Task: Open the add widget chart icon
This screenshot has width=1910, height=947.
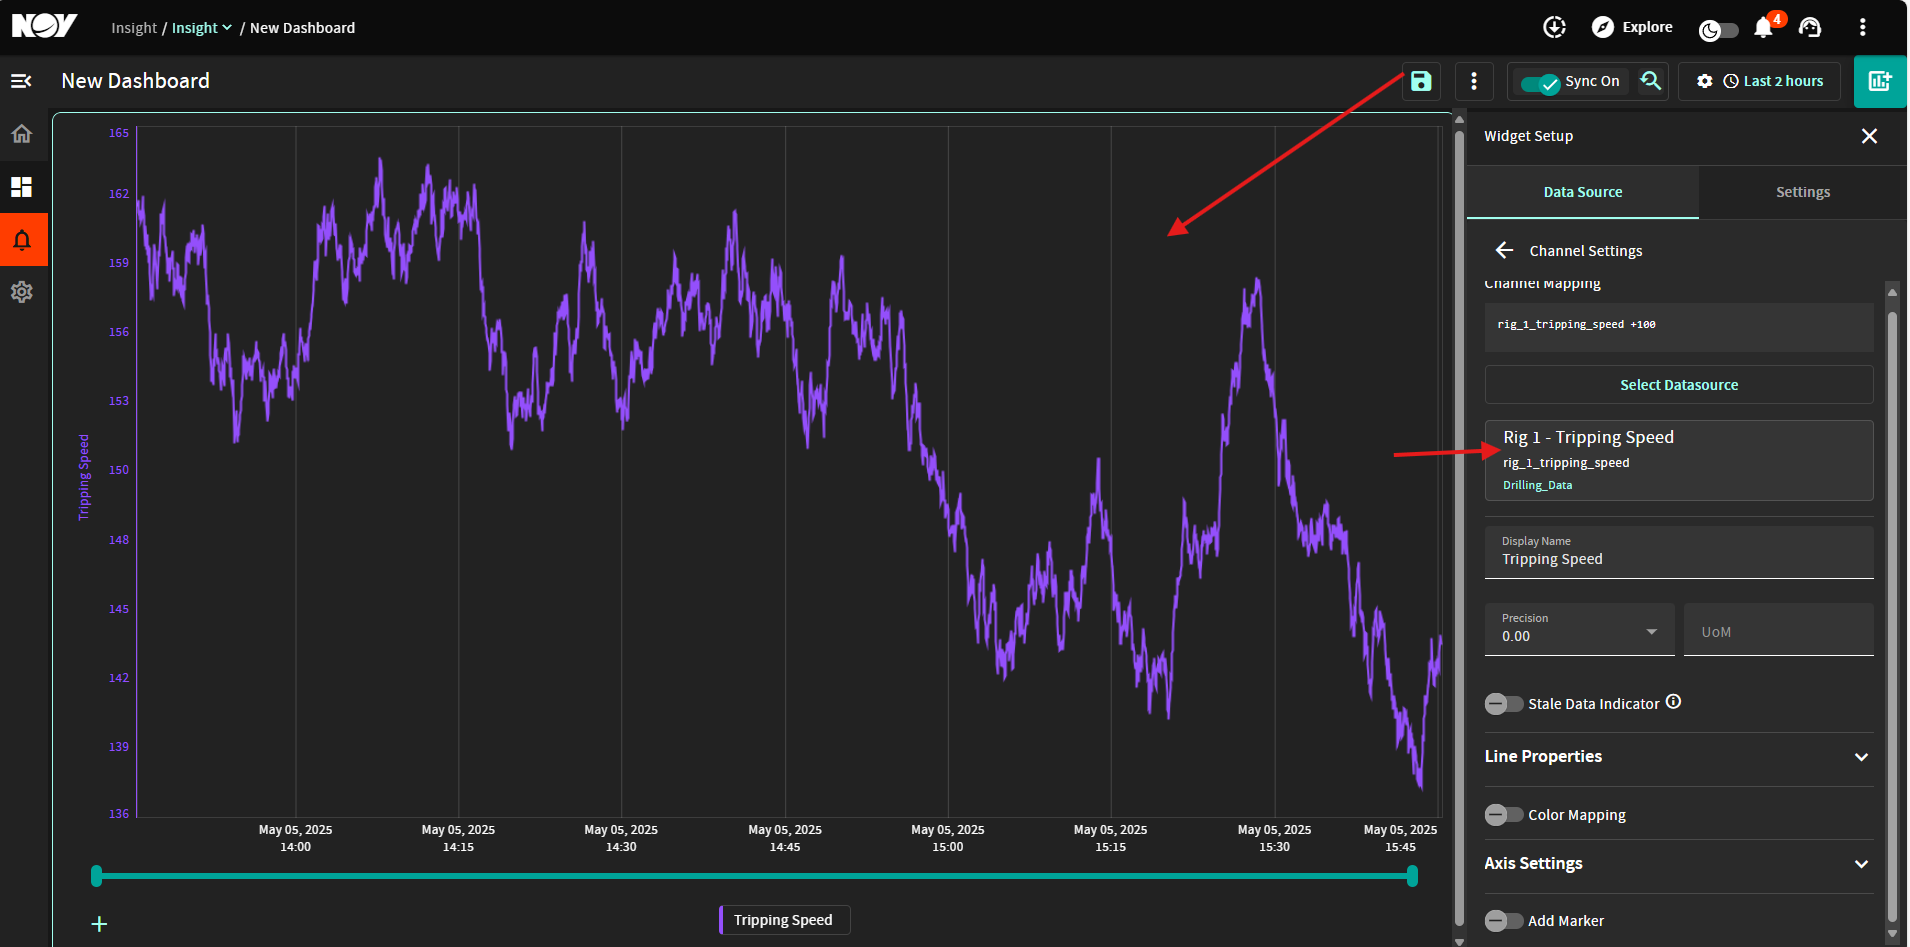Action: (1880, 81)
